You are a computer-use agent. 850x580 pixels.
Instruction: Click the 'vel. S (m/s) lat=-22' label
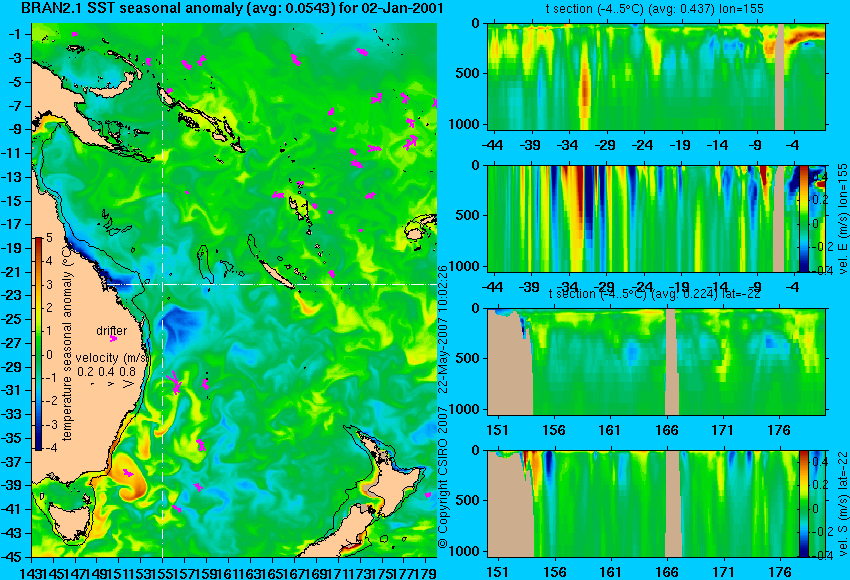pyautogui.click(x=842, y=504)
